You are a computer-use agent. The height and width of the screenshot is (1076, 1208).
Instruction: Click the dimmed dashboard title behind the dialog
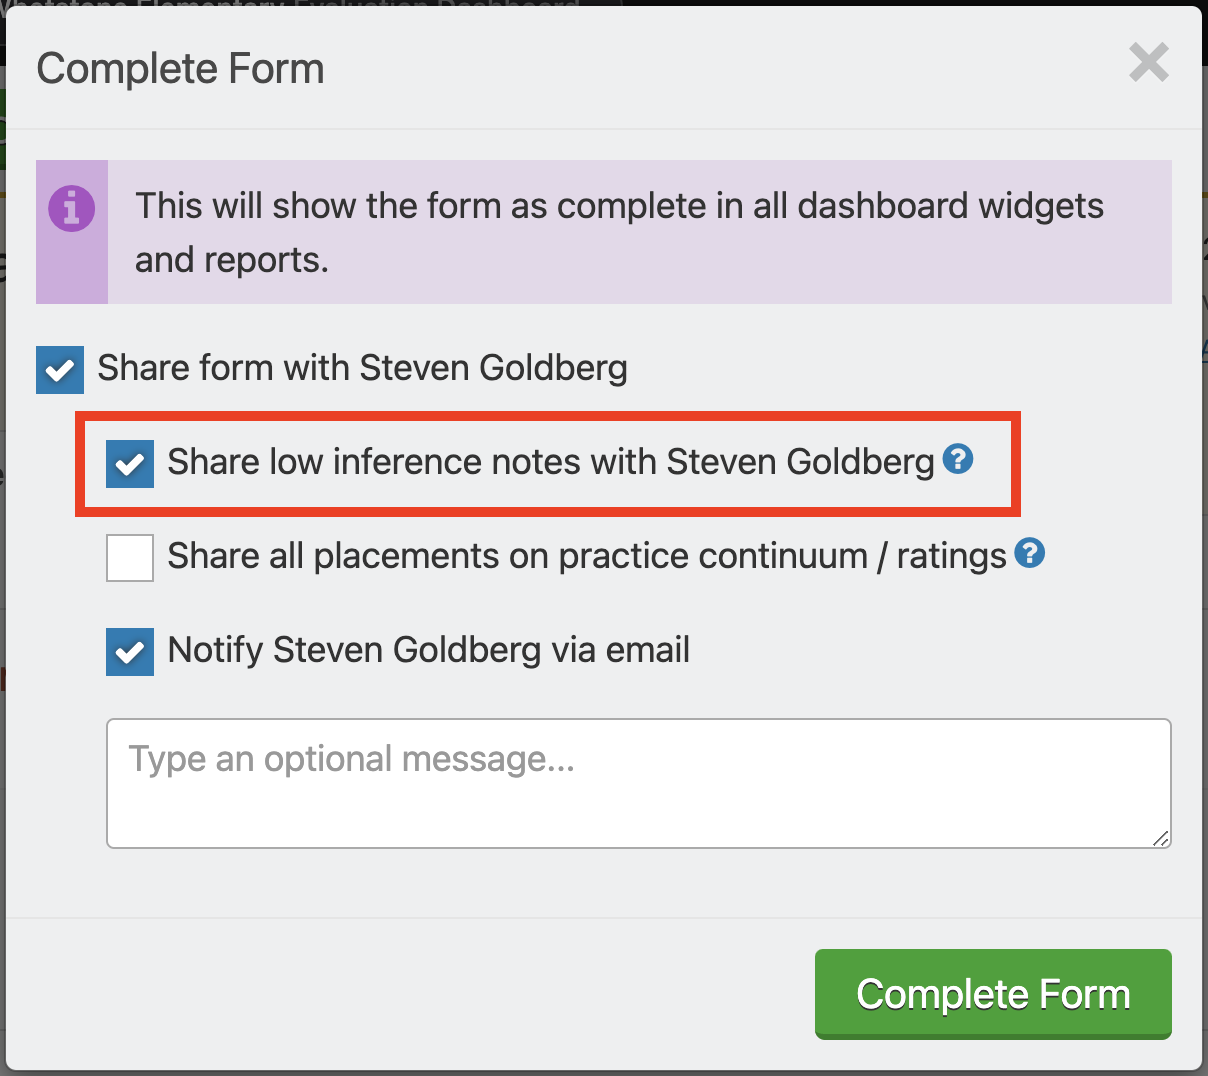pos(290,4)
